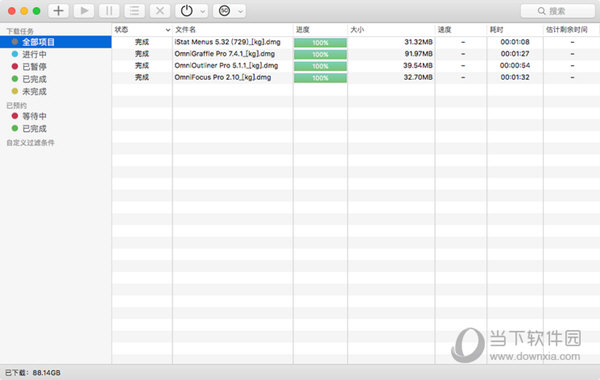This screenshot has width=600, height=380.
Task: Remove task with the X toolbar button
Action: (x=160, y=11)
